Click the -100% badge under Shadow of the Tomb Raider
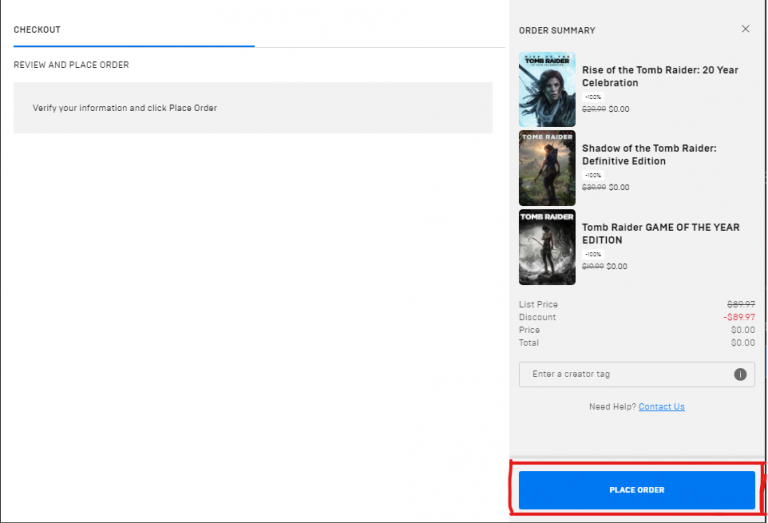This screenshot has width=768, height=523. coord(593,175)
